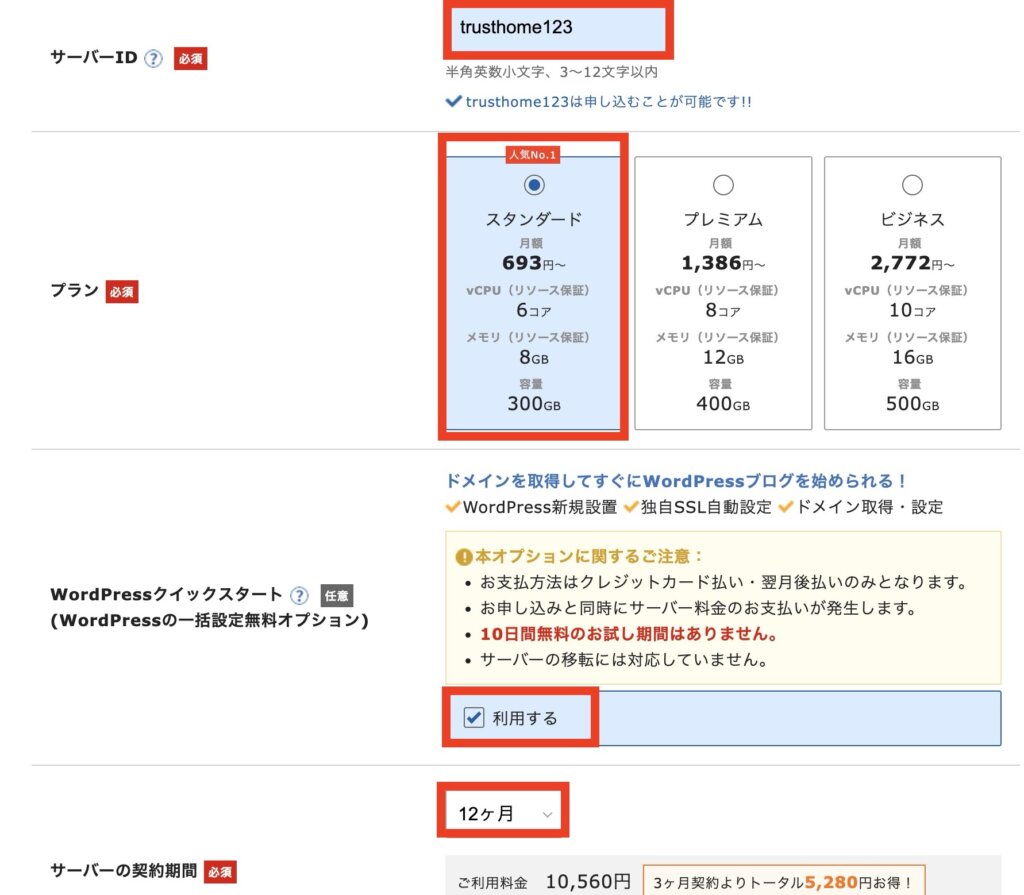Click the 必須 badge beside プラン
The height and width of the screenshot is (895, 1024).
click(121, 292)
